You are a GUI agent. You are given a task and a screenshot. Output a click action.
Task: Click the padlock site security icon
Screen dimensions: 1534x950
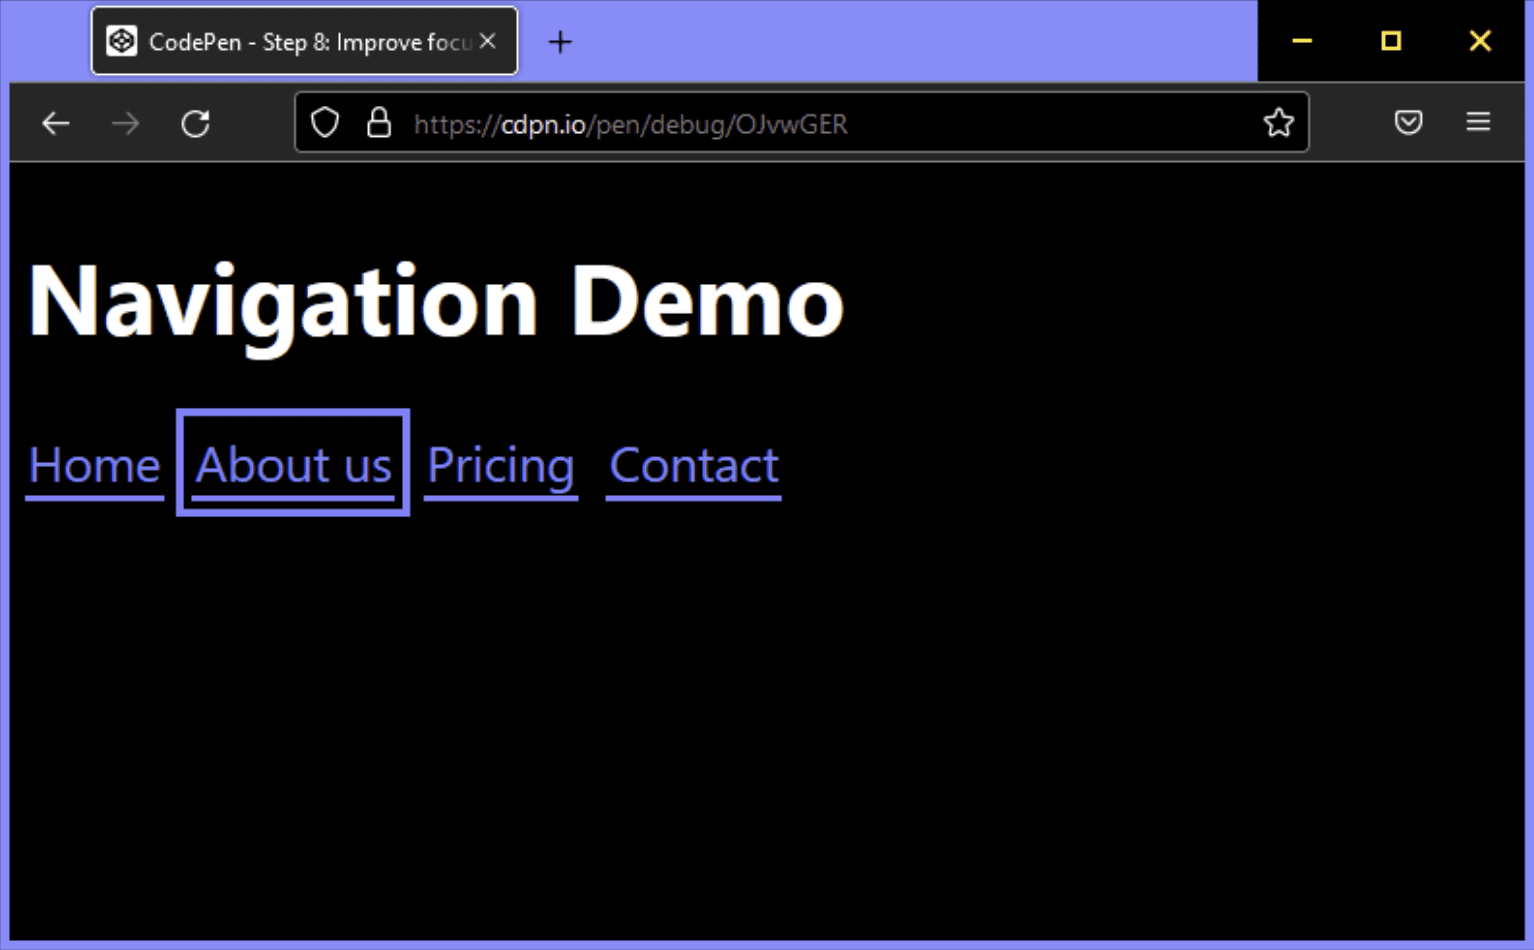pyautogui.click(x=380, y=122)
